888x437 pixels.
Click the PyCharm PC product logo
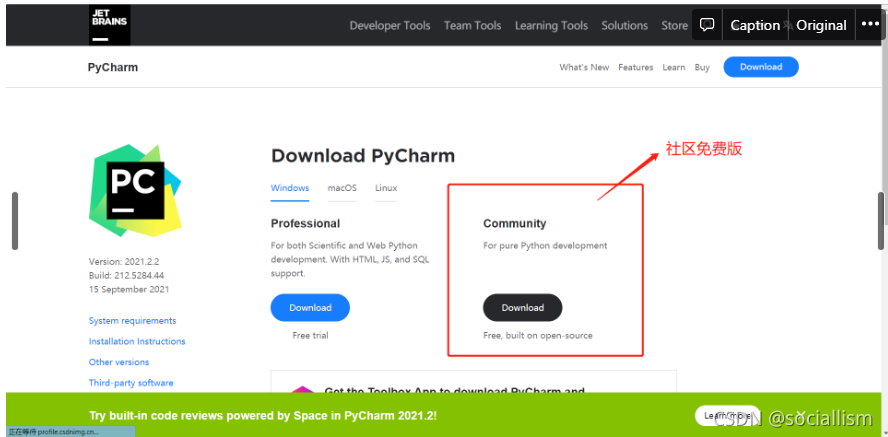(x=135, y=190)
